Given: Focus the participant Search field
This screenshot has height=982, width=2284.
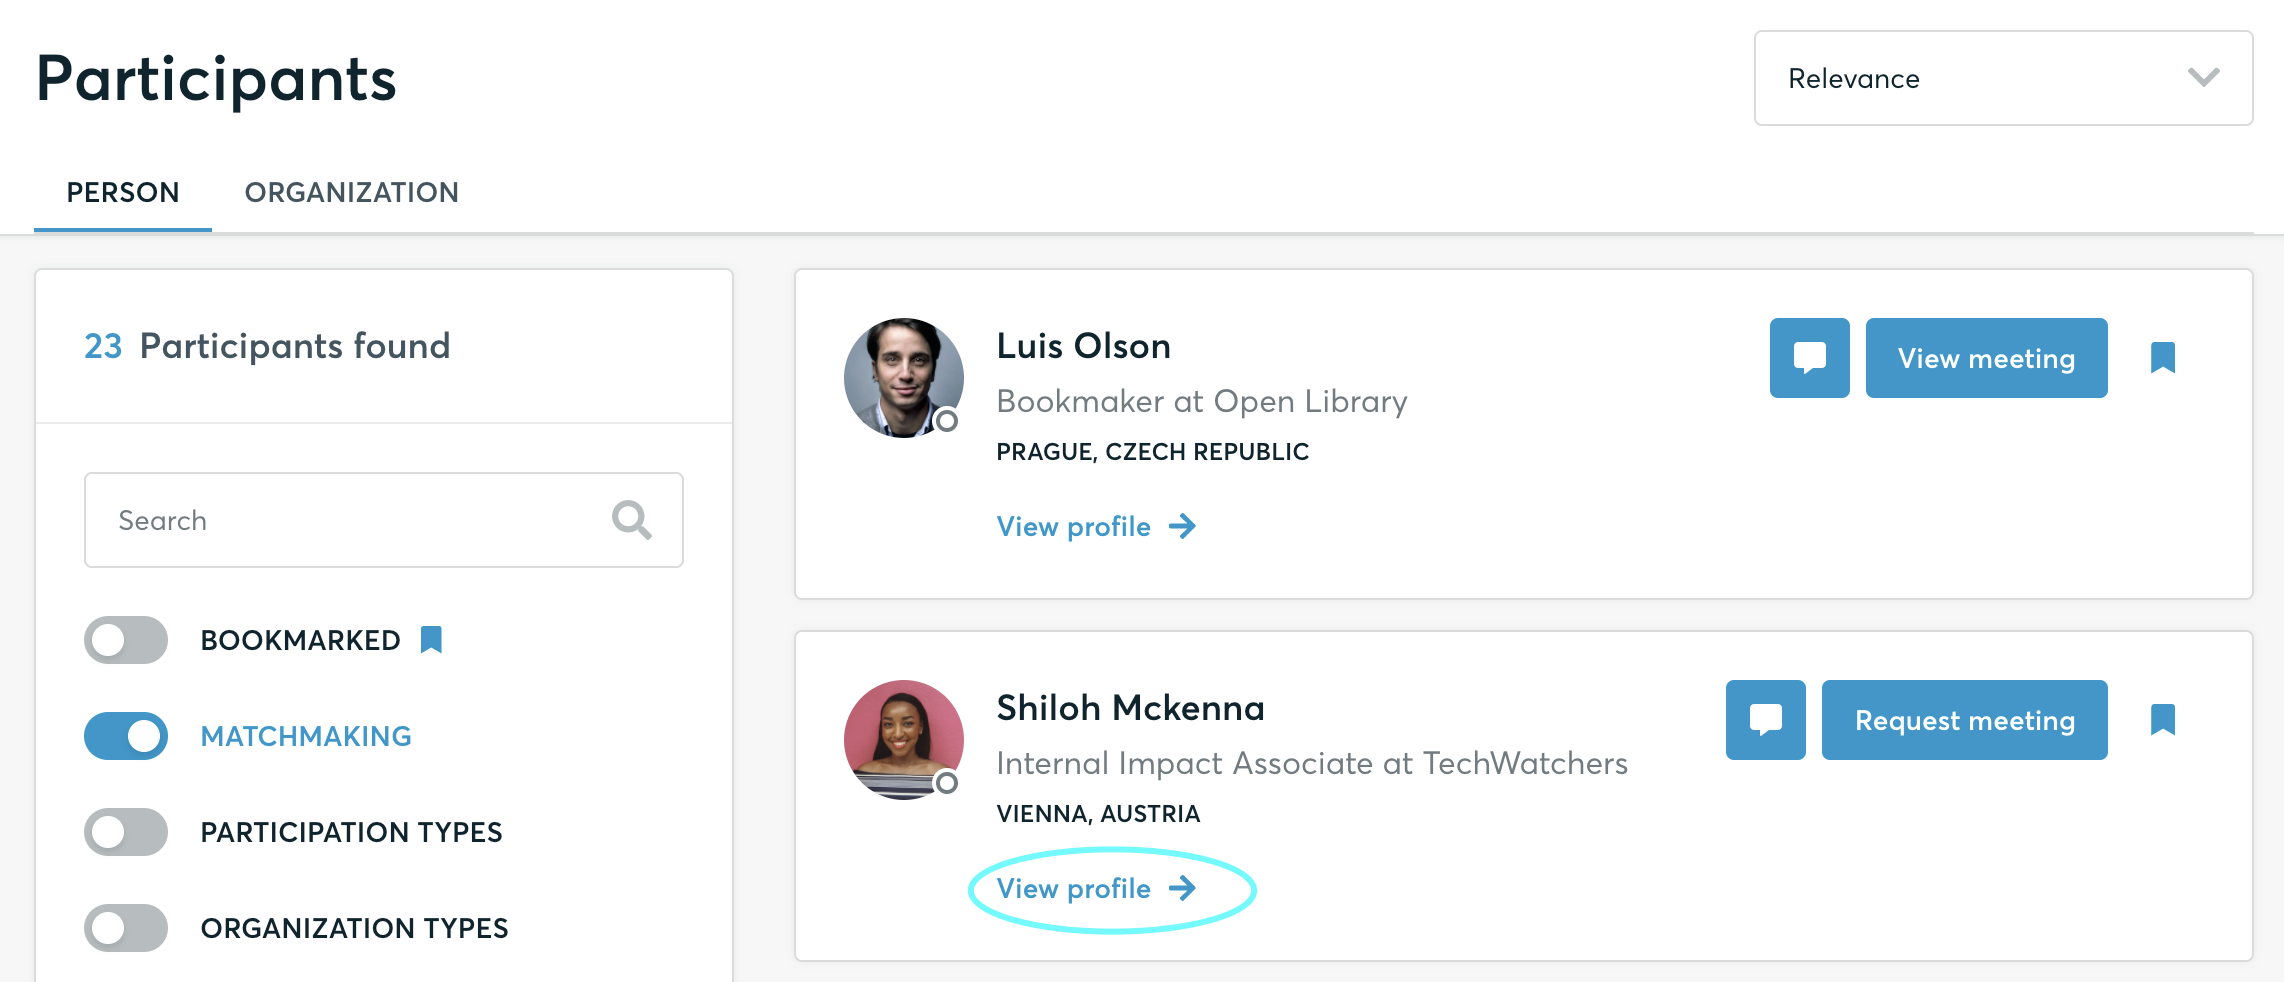Looking at the screenshot, I should coord(384,520).
